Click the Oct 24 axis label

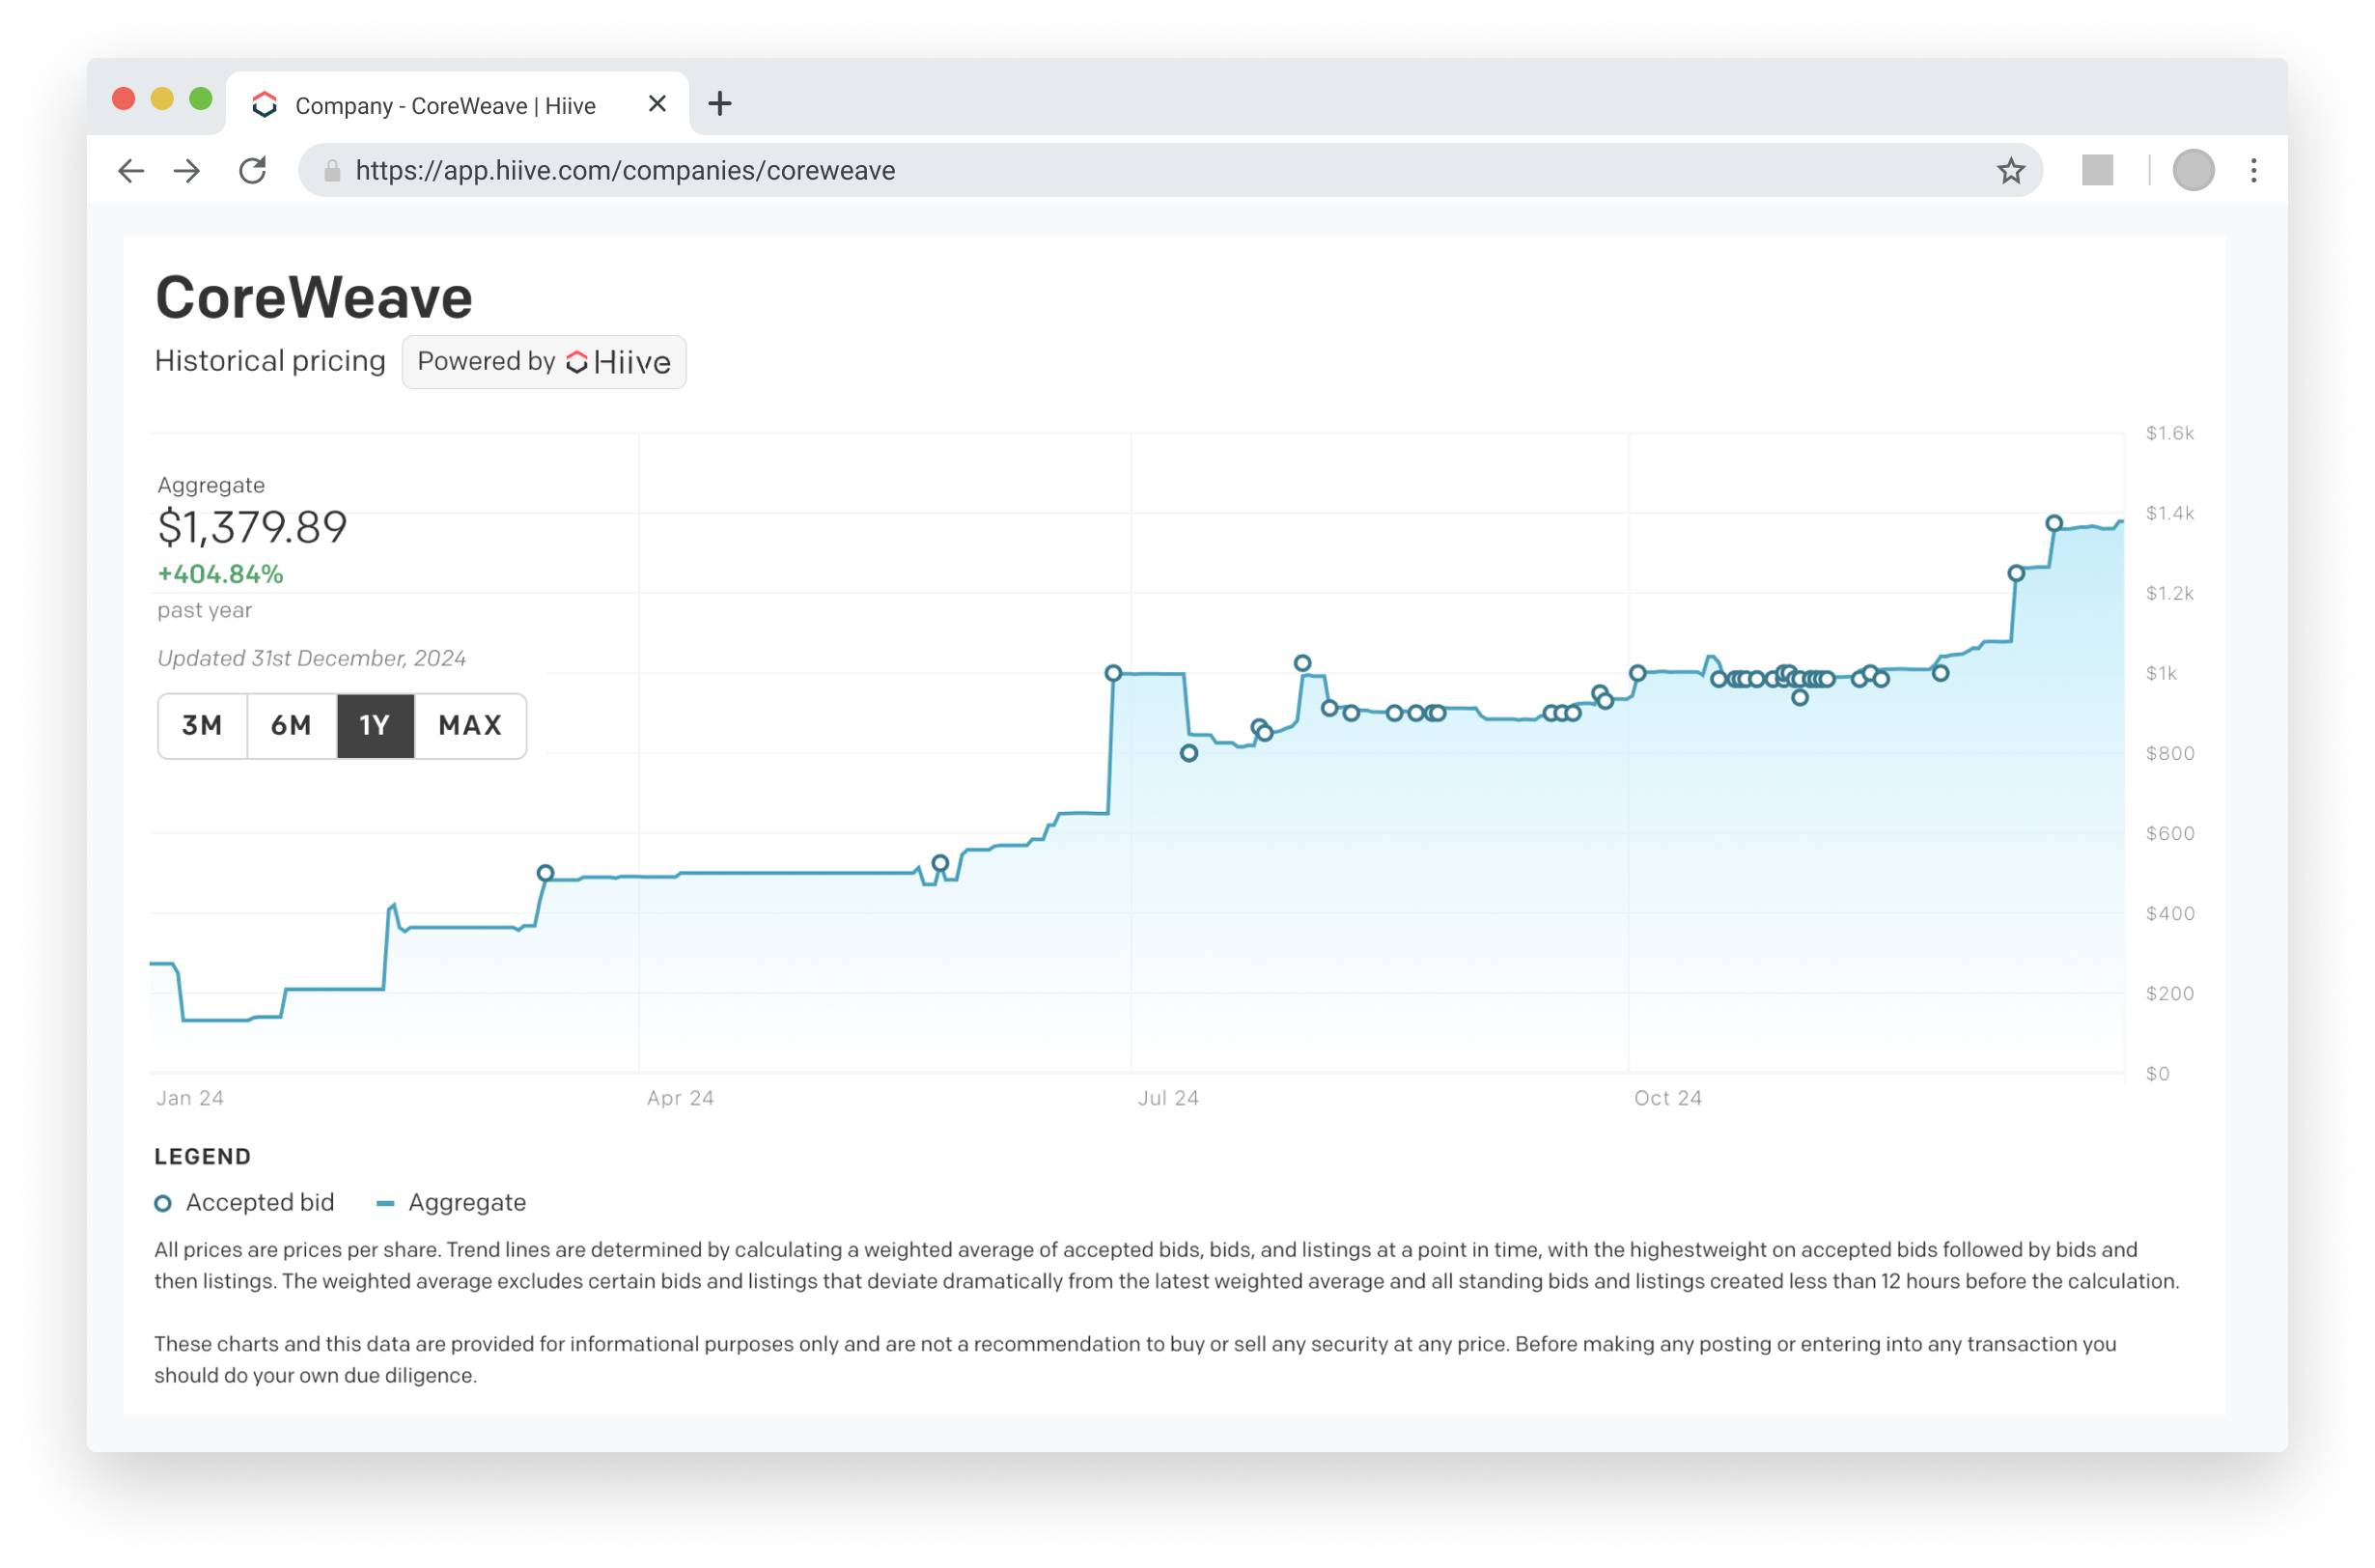click(x=1667, y=1098)
